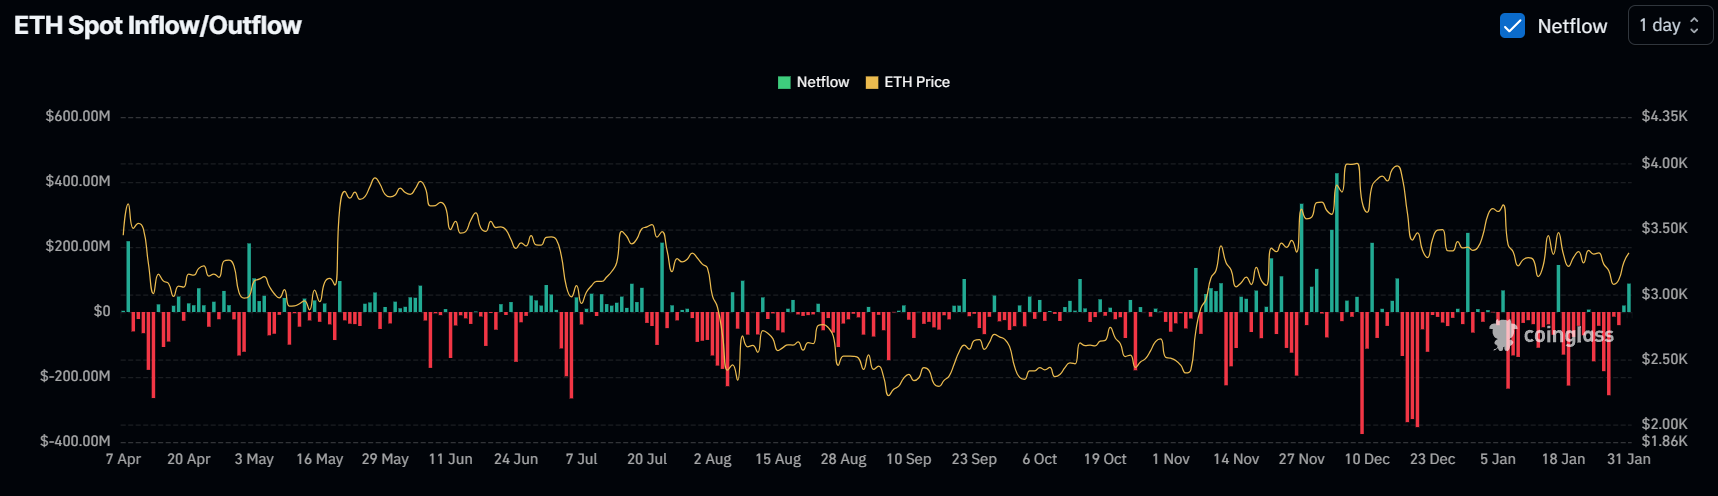This screenshot has width=1718, height=496.
Task: Click the $0 netflow axis label
Action: [102, 311]
